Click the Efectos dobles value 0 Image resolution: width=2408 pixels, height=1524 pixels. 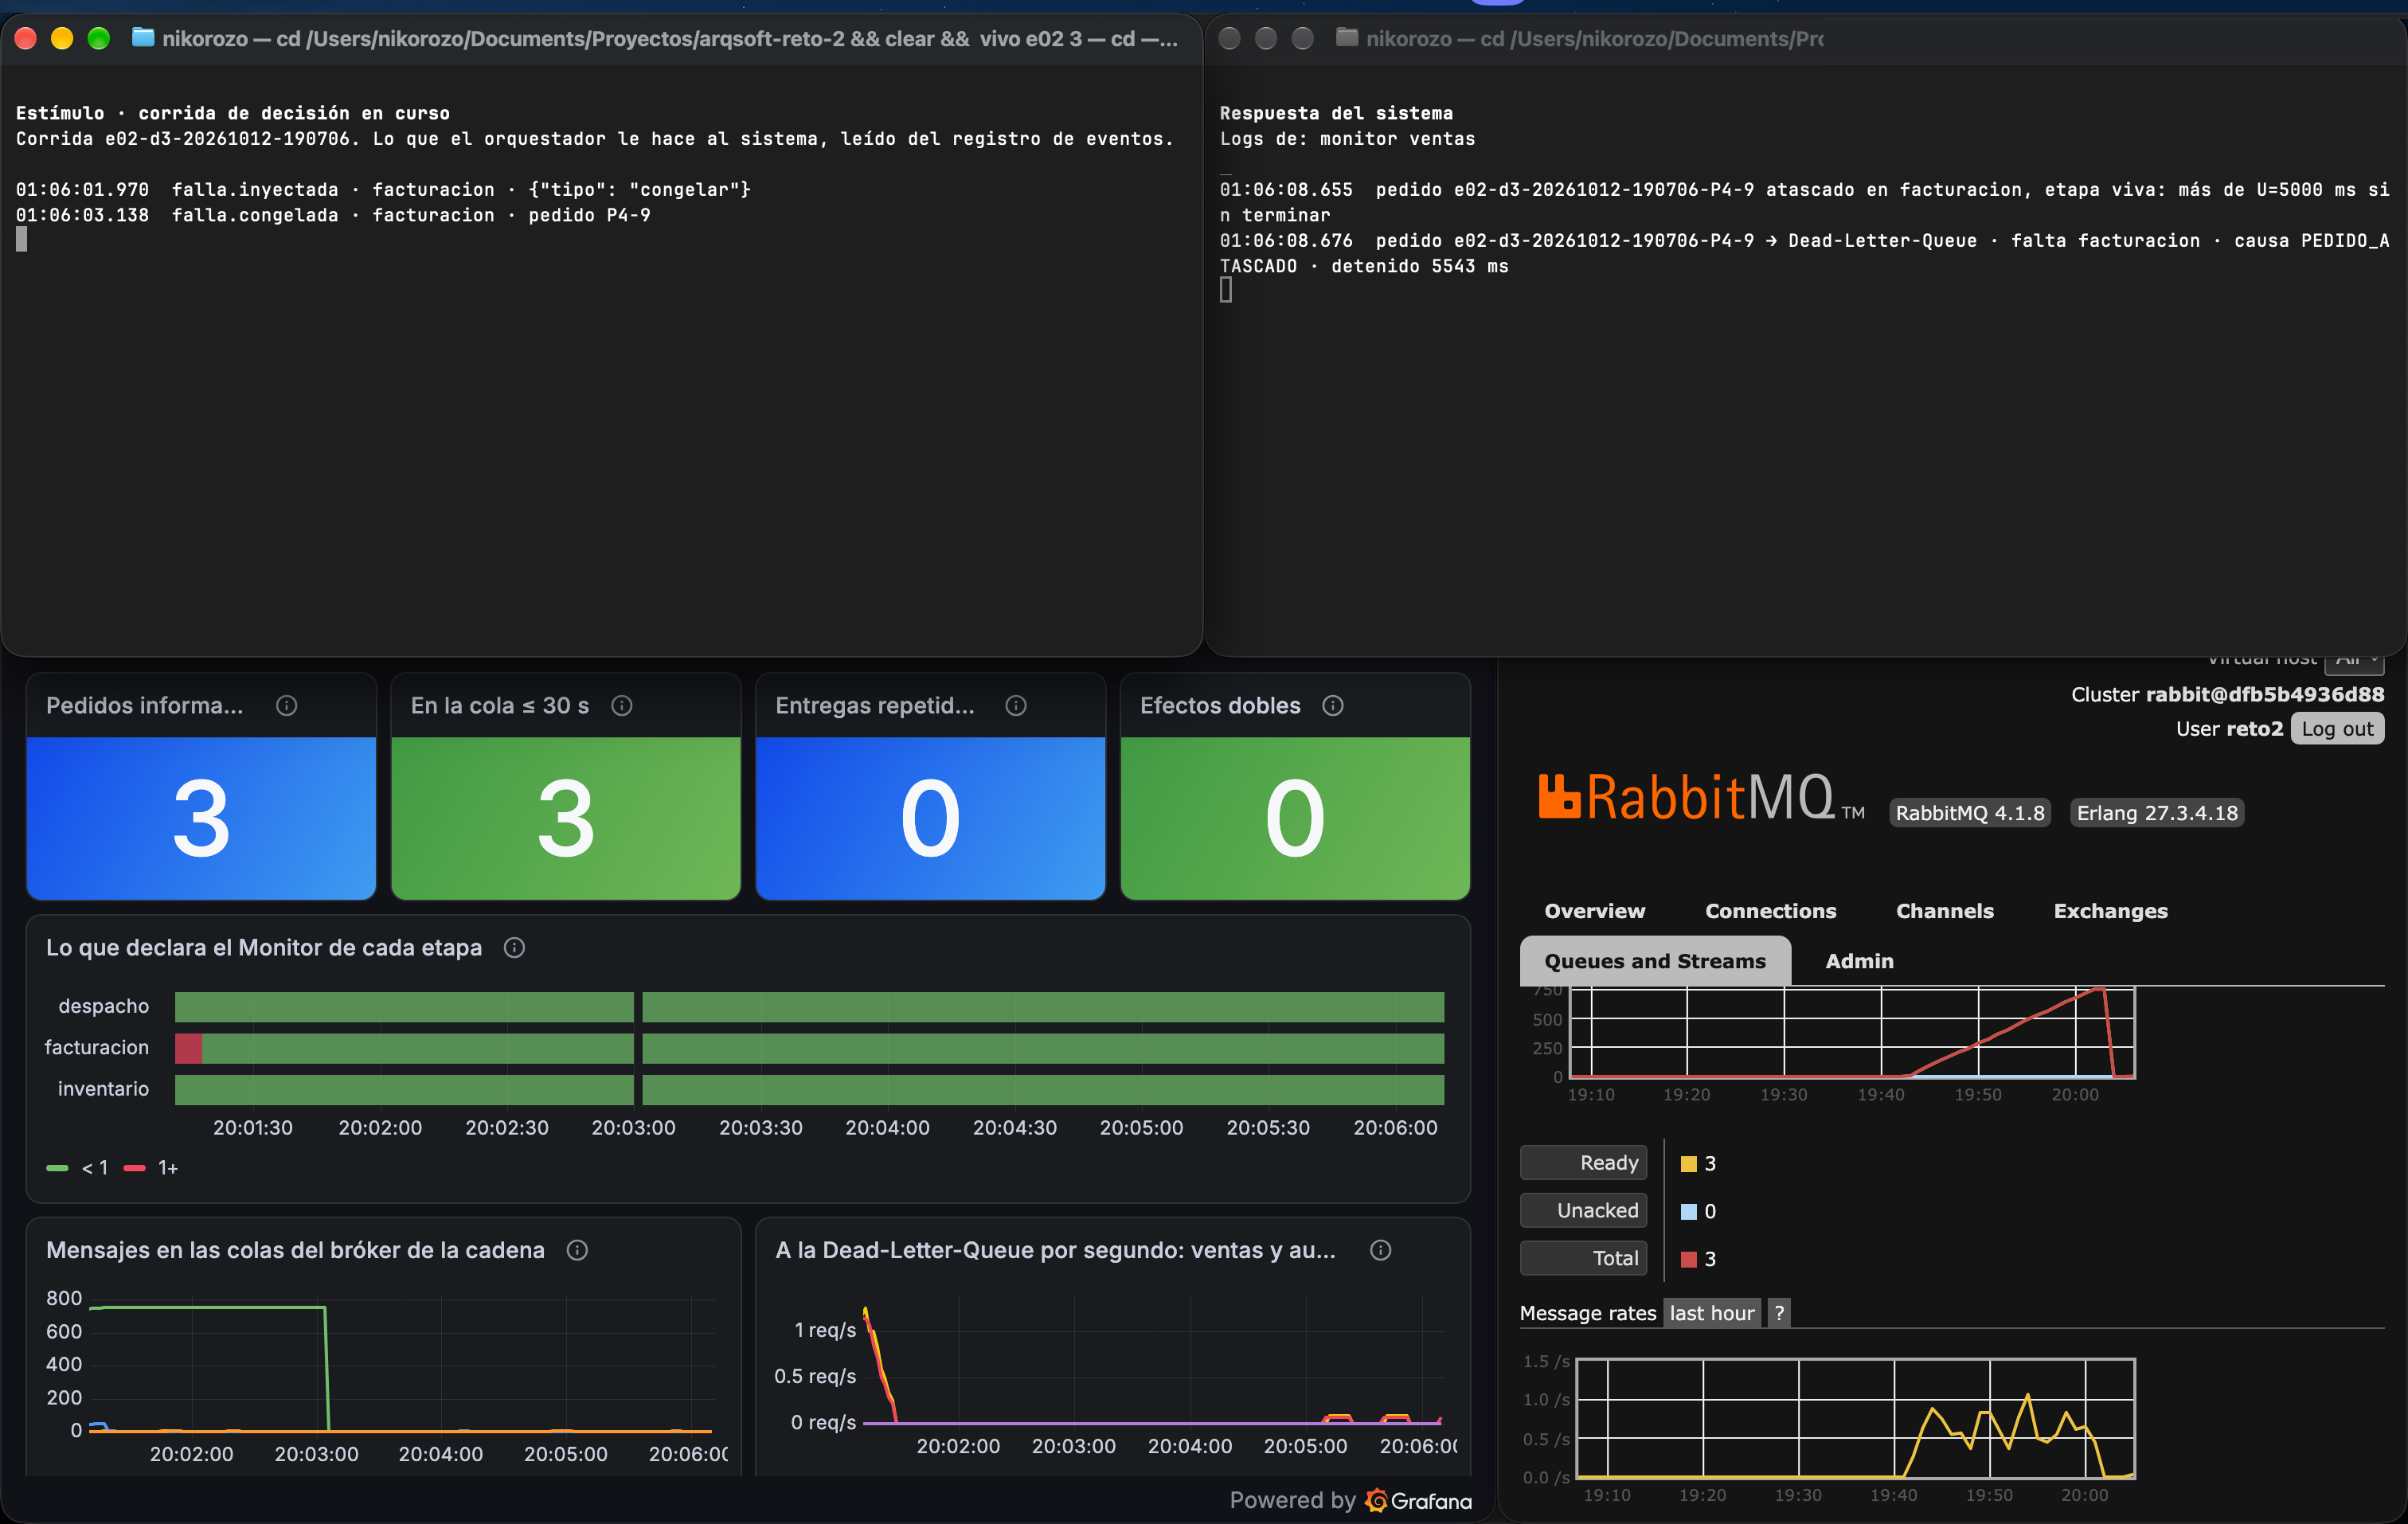click(x=1295, y=819)
